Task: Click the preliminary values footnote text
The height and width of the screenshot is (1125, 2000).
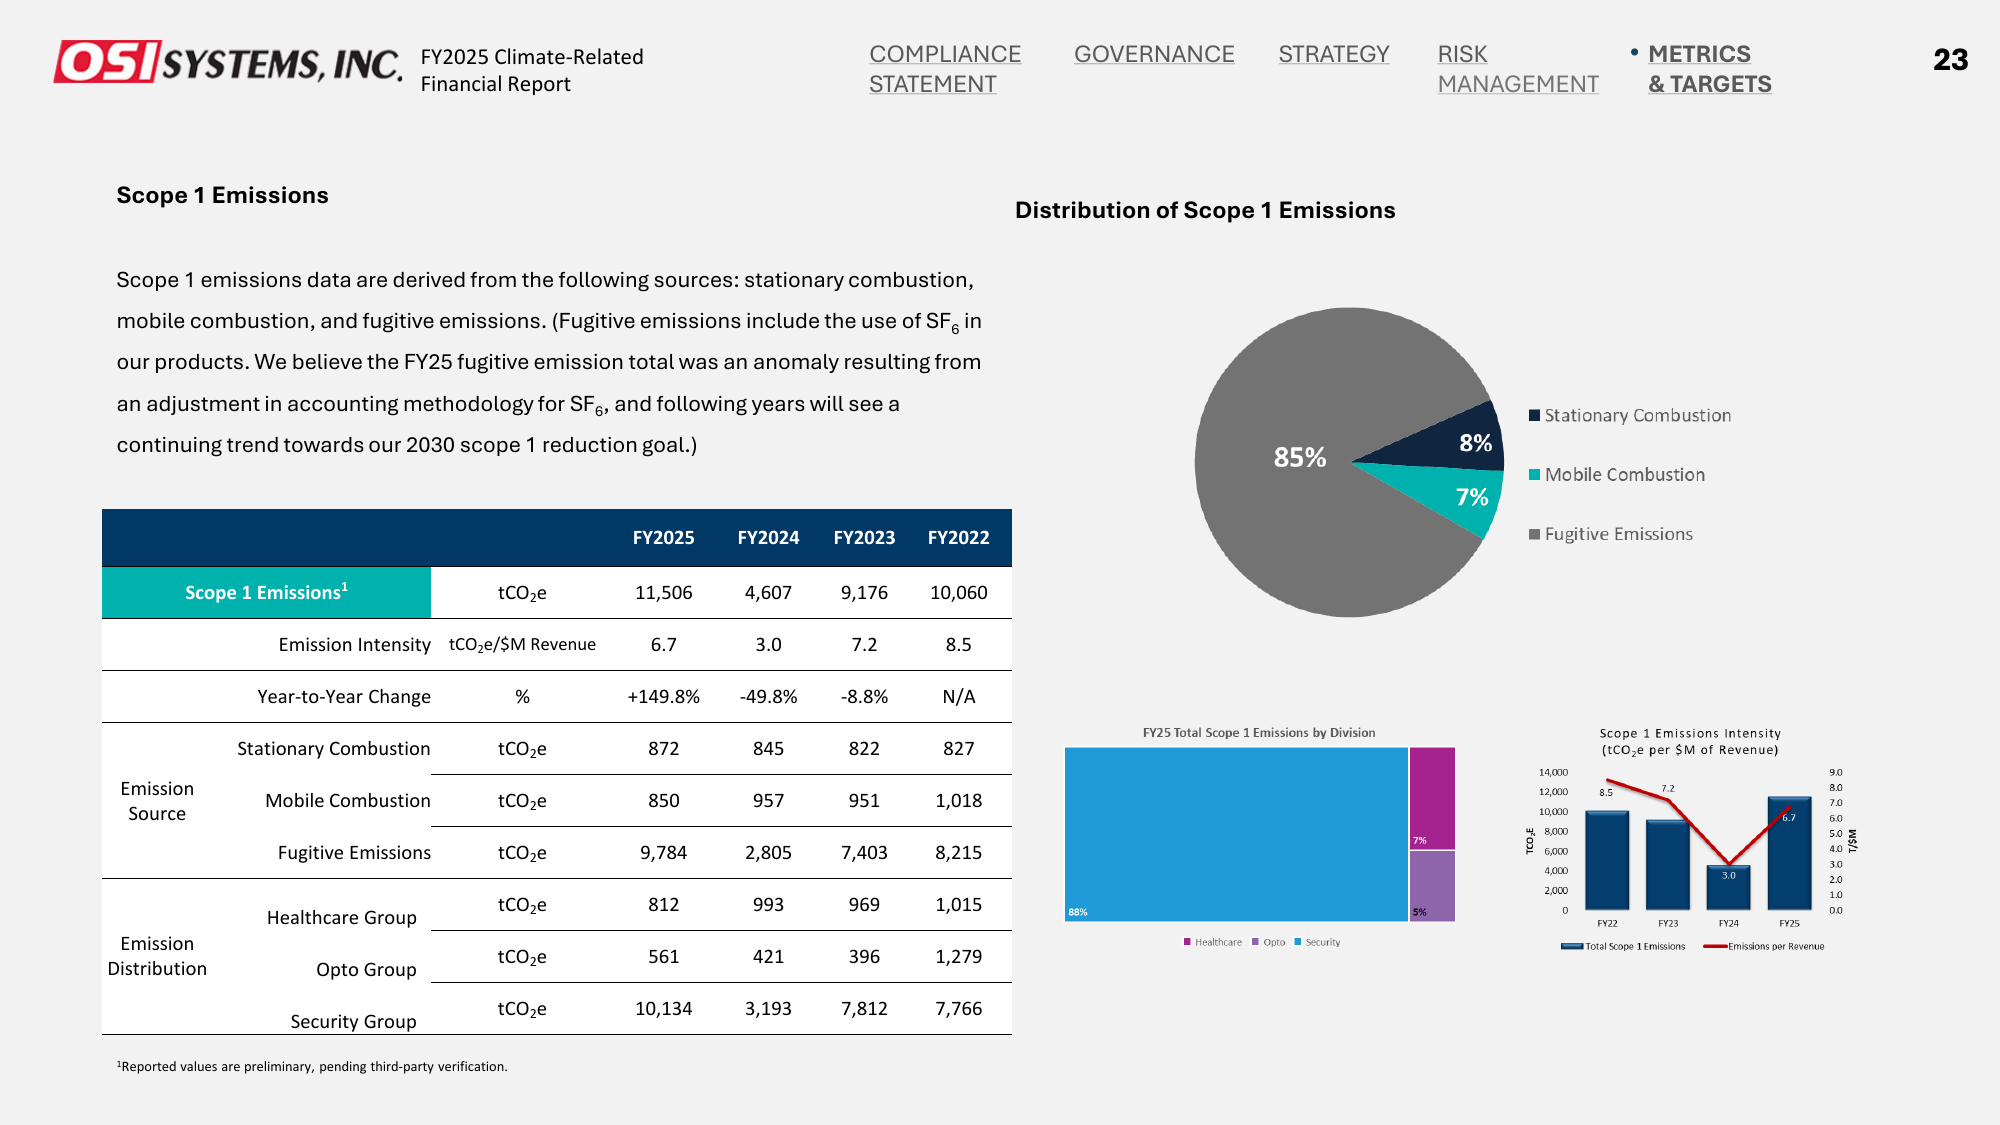Action: [x=312, y=1066]
